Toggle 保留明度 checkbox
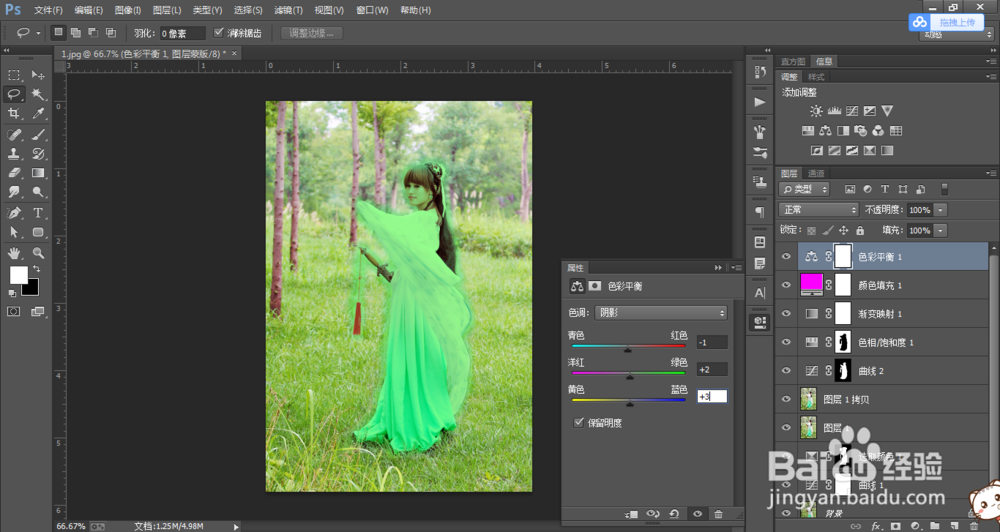Image resolution: width=1000 pixels, height=532 pixels. coord(578,422)
